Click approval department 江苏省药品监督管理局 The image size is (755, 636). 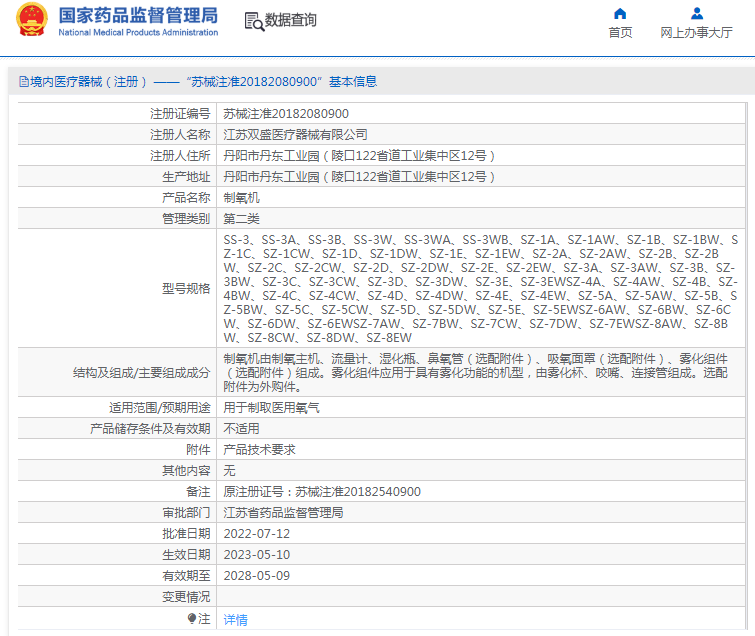(283, 513)
